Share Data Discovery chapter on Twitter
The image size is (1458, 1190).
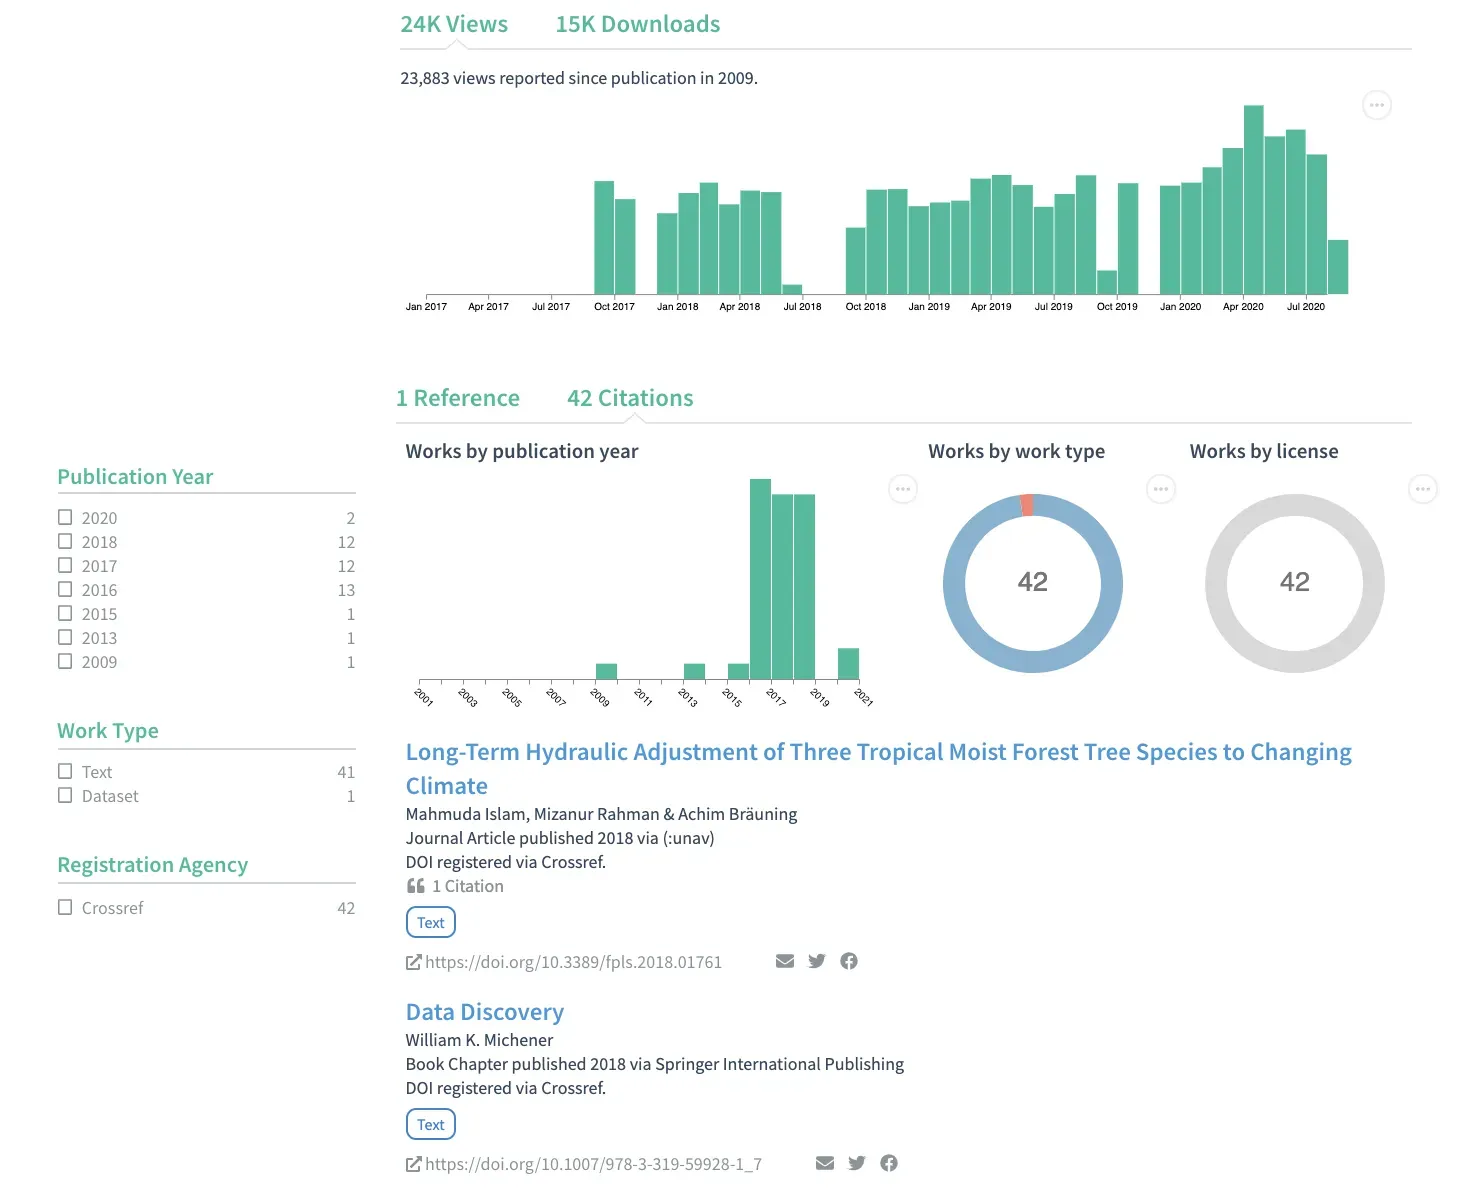click(857, 1163)
